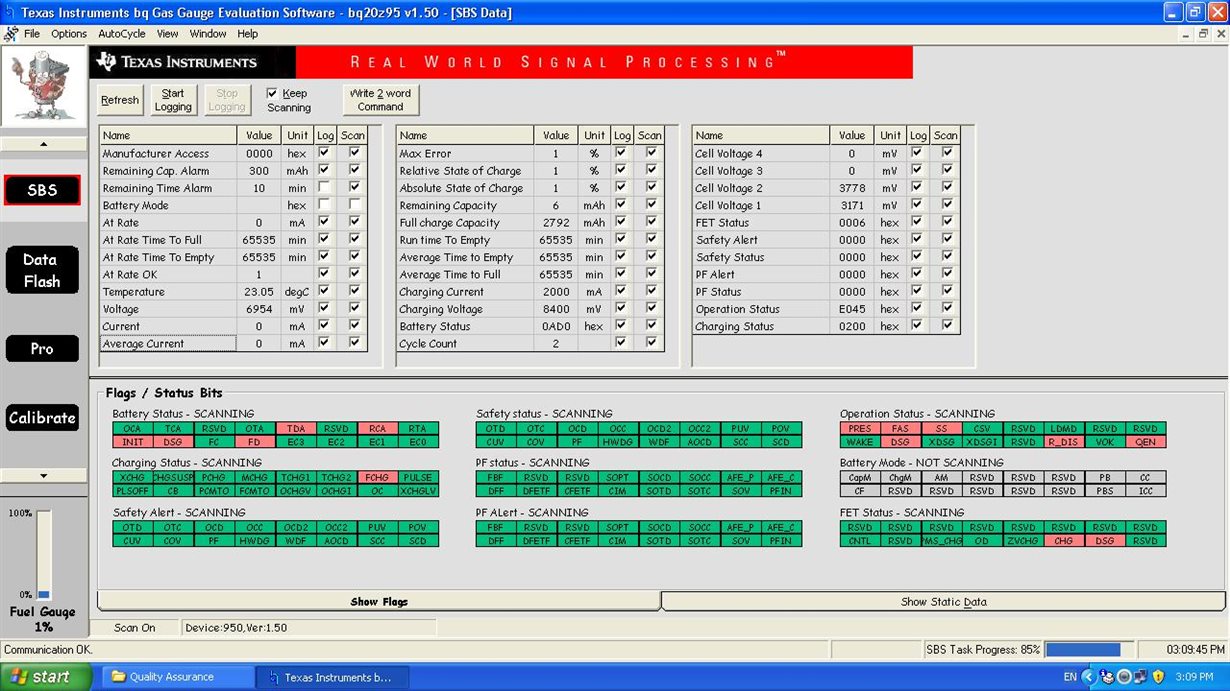Image resolution: width=1230 pixels, height=691 pixels.
Task: Click the Texas Instruments logo banner
Action: [x=192, y=62]
